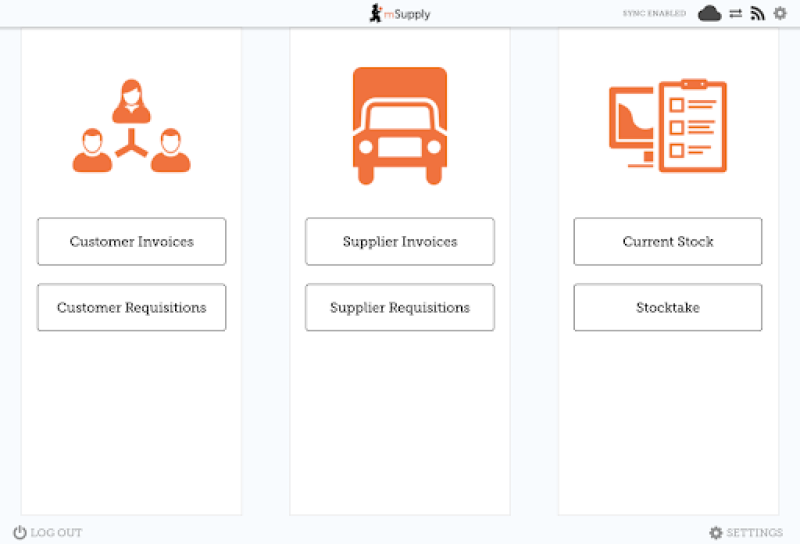This screenshot has height=544, width=800.
Task: Click the wireless signal feed icon
Action: (758, 14)
